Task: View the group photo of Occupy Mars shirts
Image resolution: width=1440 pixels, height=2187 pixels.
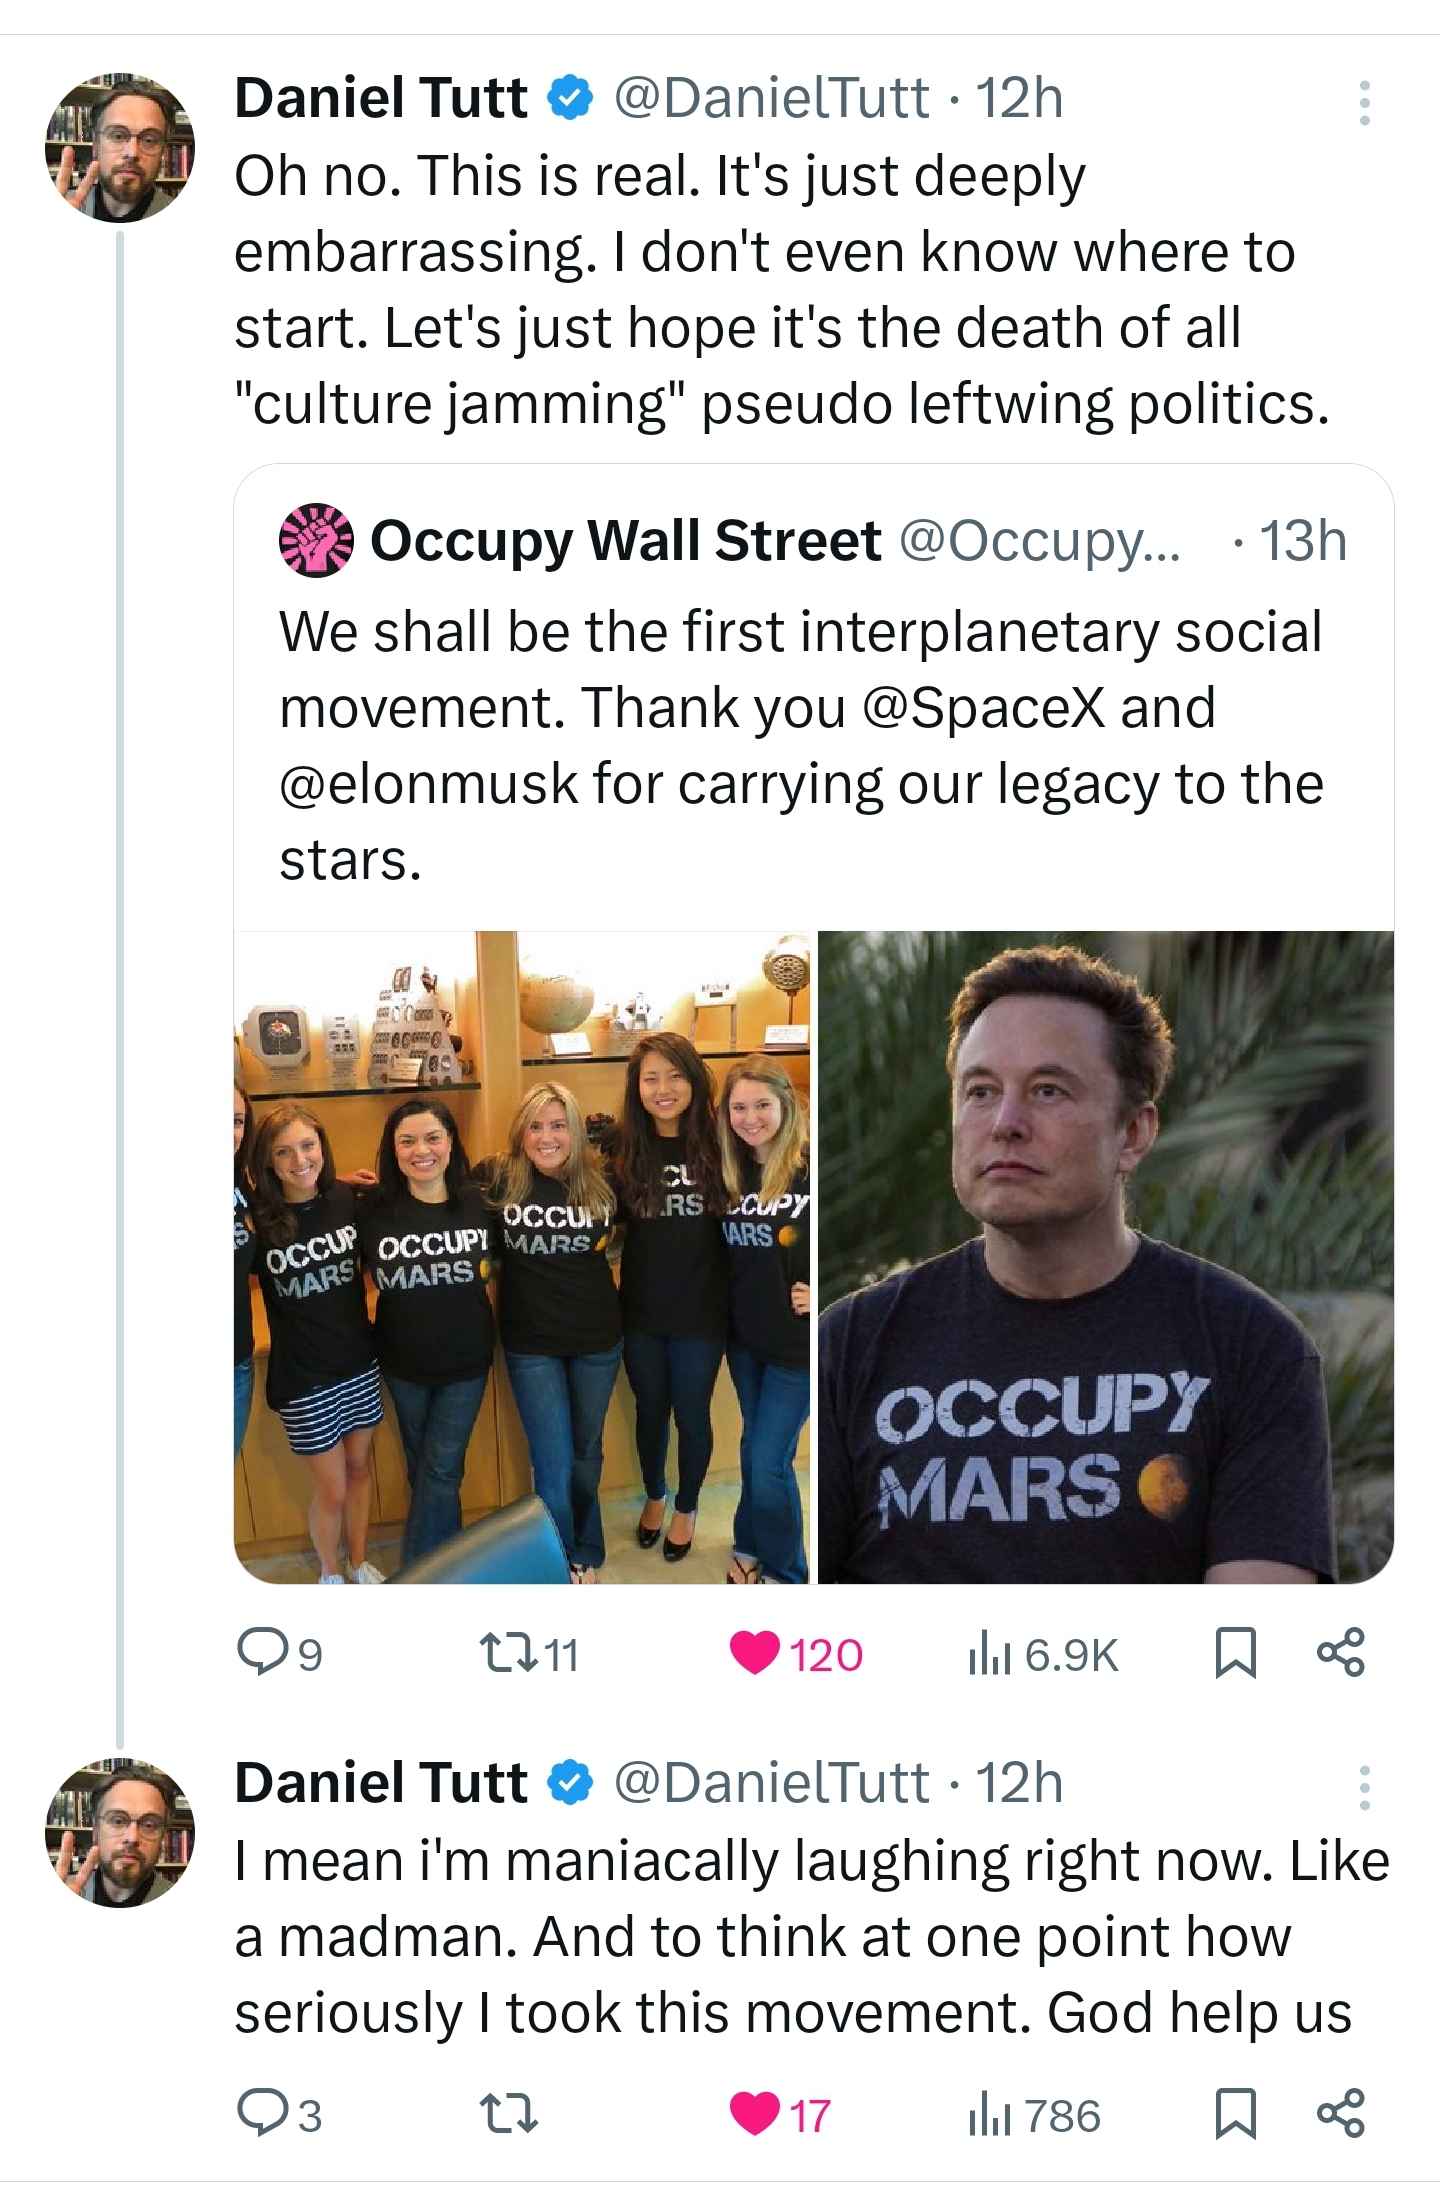Action: 522,1257
